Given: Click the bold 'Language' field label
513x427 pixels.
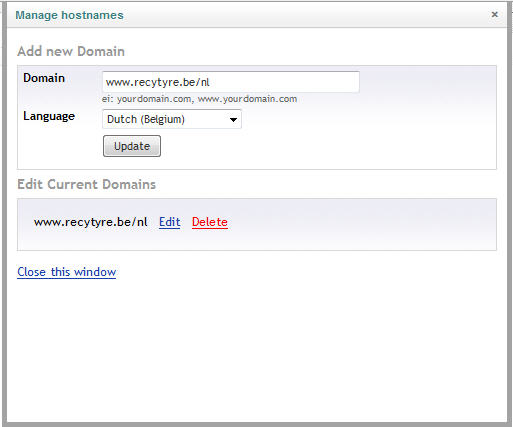Looking at the screenshot, I should tap(49, 116).
